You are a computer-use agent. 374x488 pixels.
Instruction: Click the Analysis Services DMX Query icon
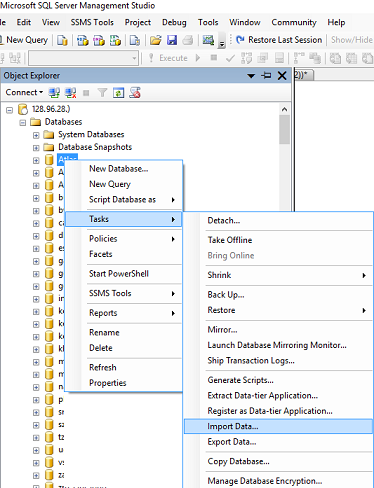(x=99, y=40)
